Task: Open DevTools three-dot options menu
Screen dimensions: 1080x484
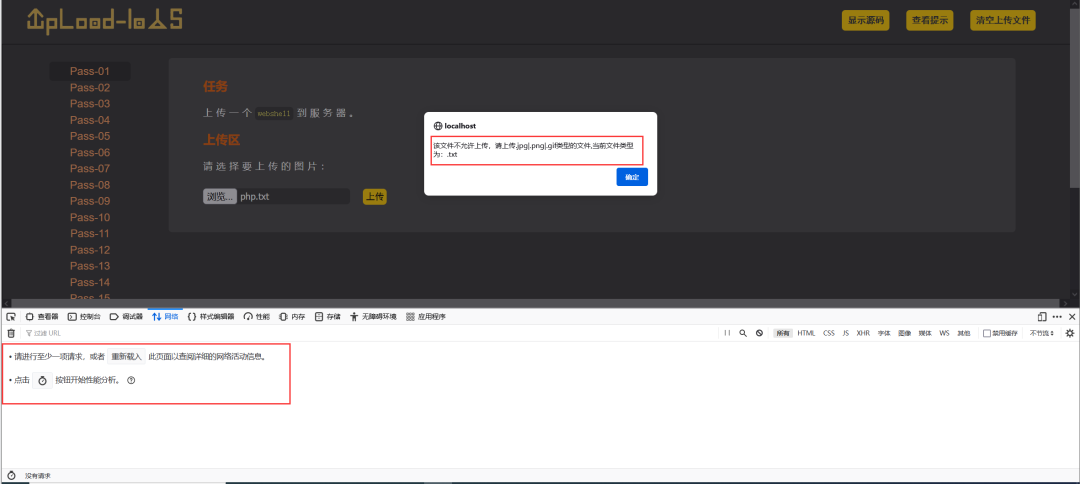Action: 1057,316
